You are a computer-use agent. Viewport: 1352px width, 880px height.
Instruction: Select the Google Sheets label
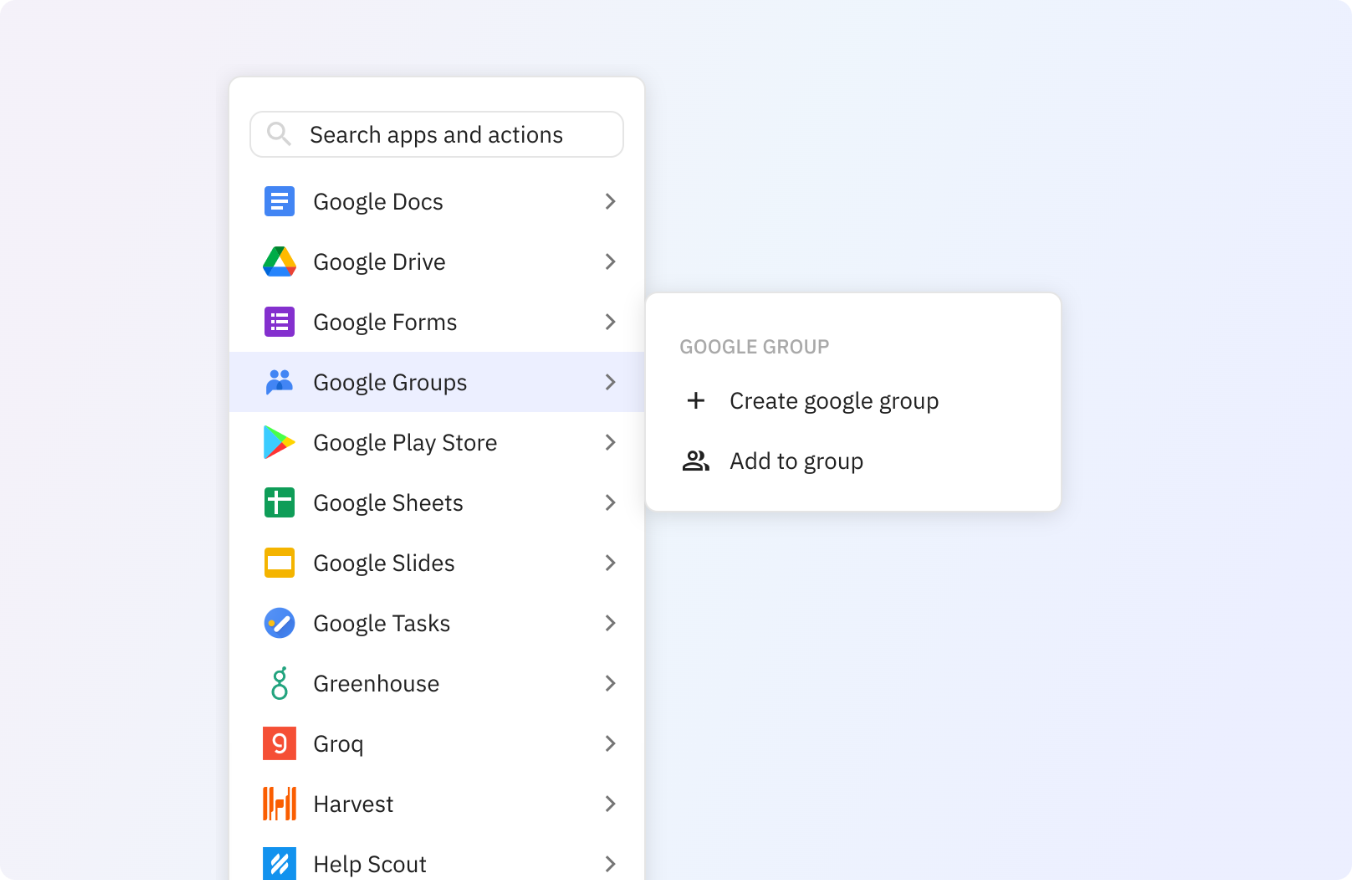tap(388, 503)
